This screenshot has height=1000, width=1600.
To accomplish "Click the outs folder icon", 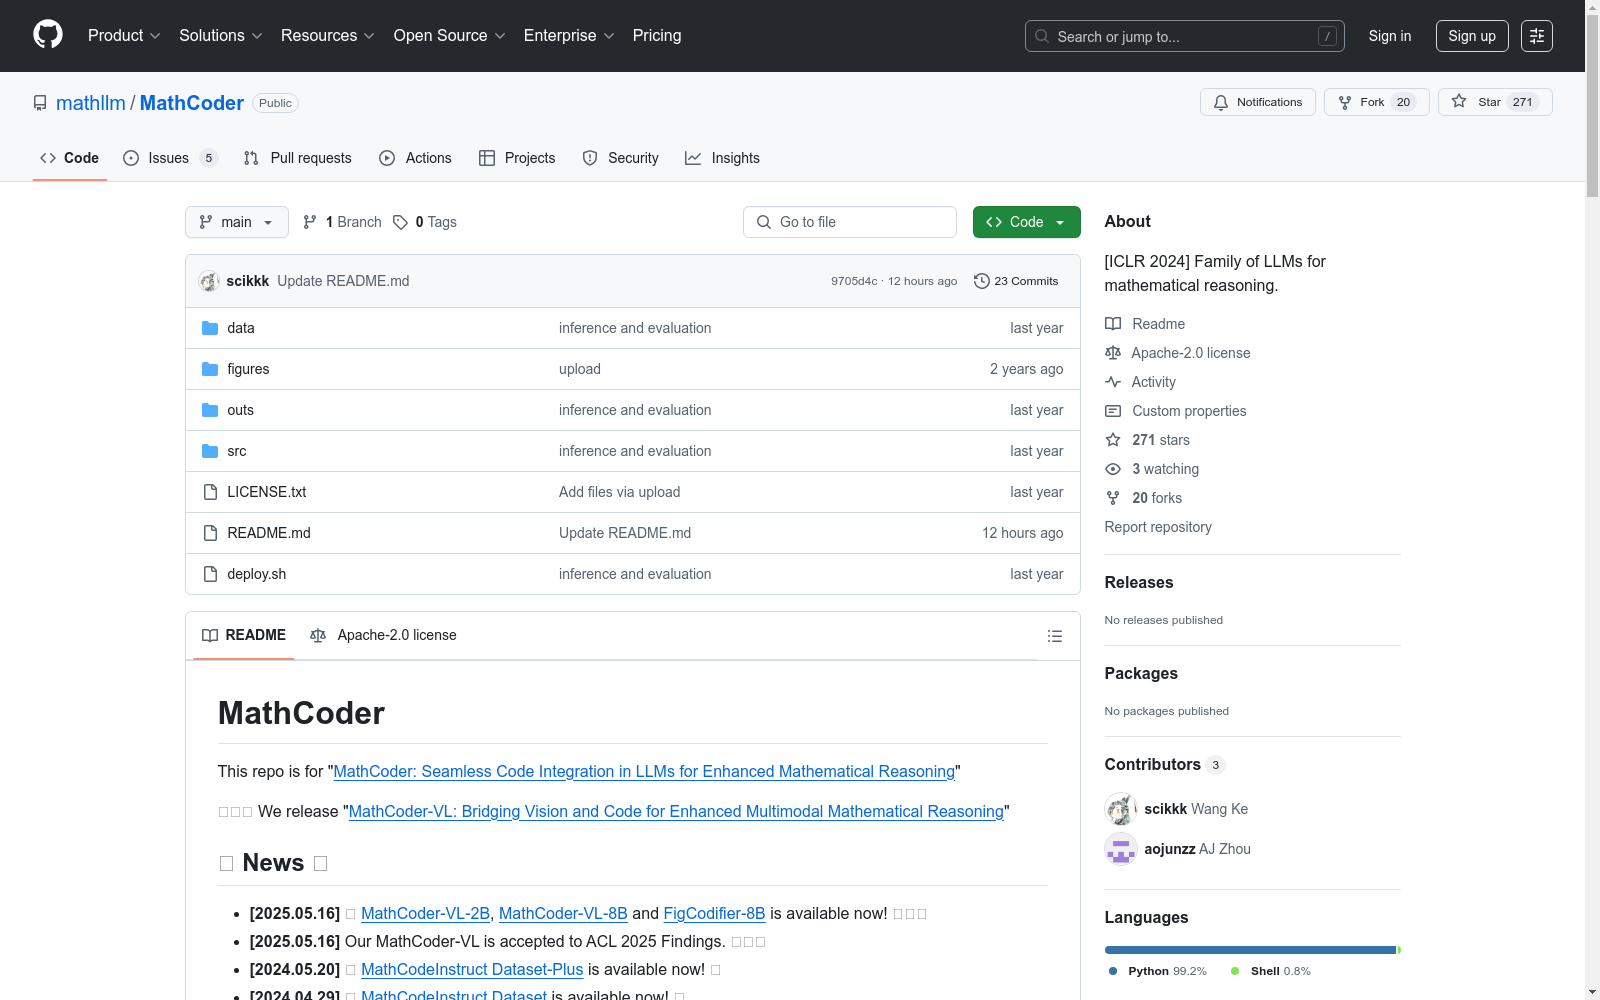I will [210, 410].
